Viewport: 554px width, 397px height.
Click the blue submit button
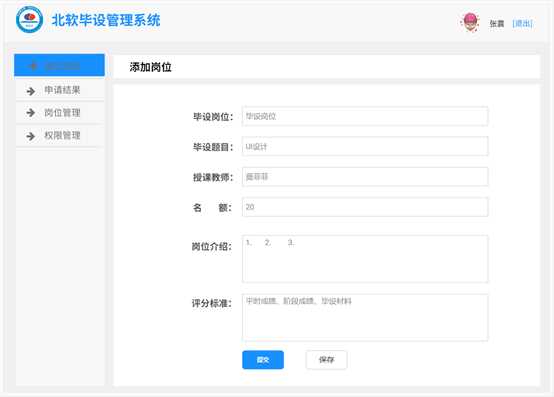(263, 360)
